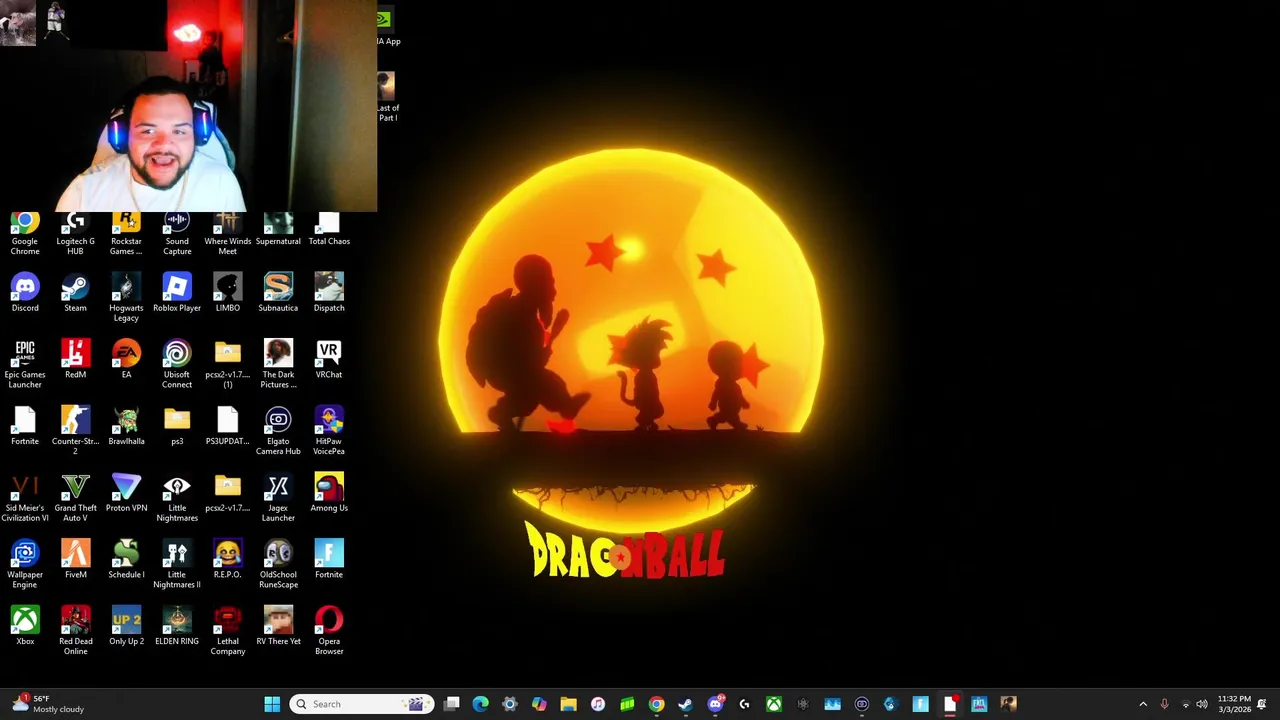Select the Red Dead Online desktop icon

point(75,631)
